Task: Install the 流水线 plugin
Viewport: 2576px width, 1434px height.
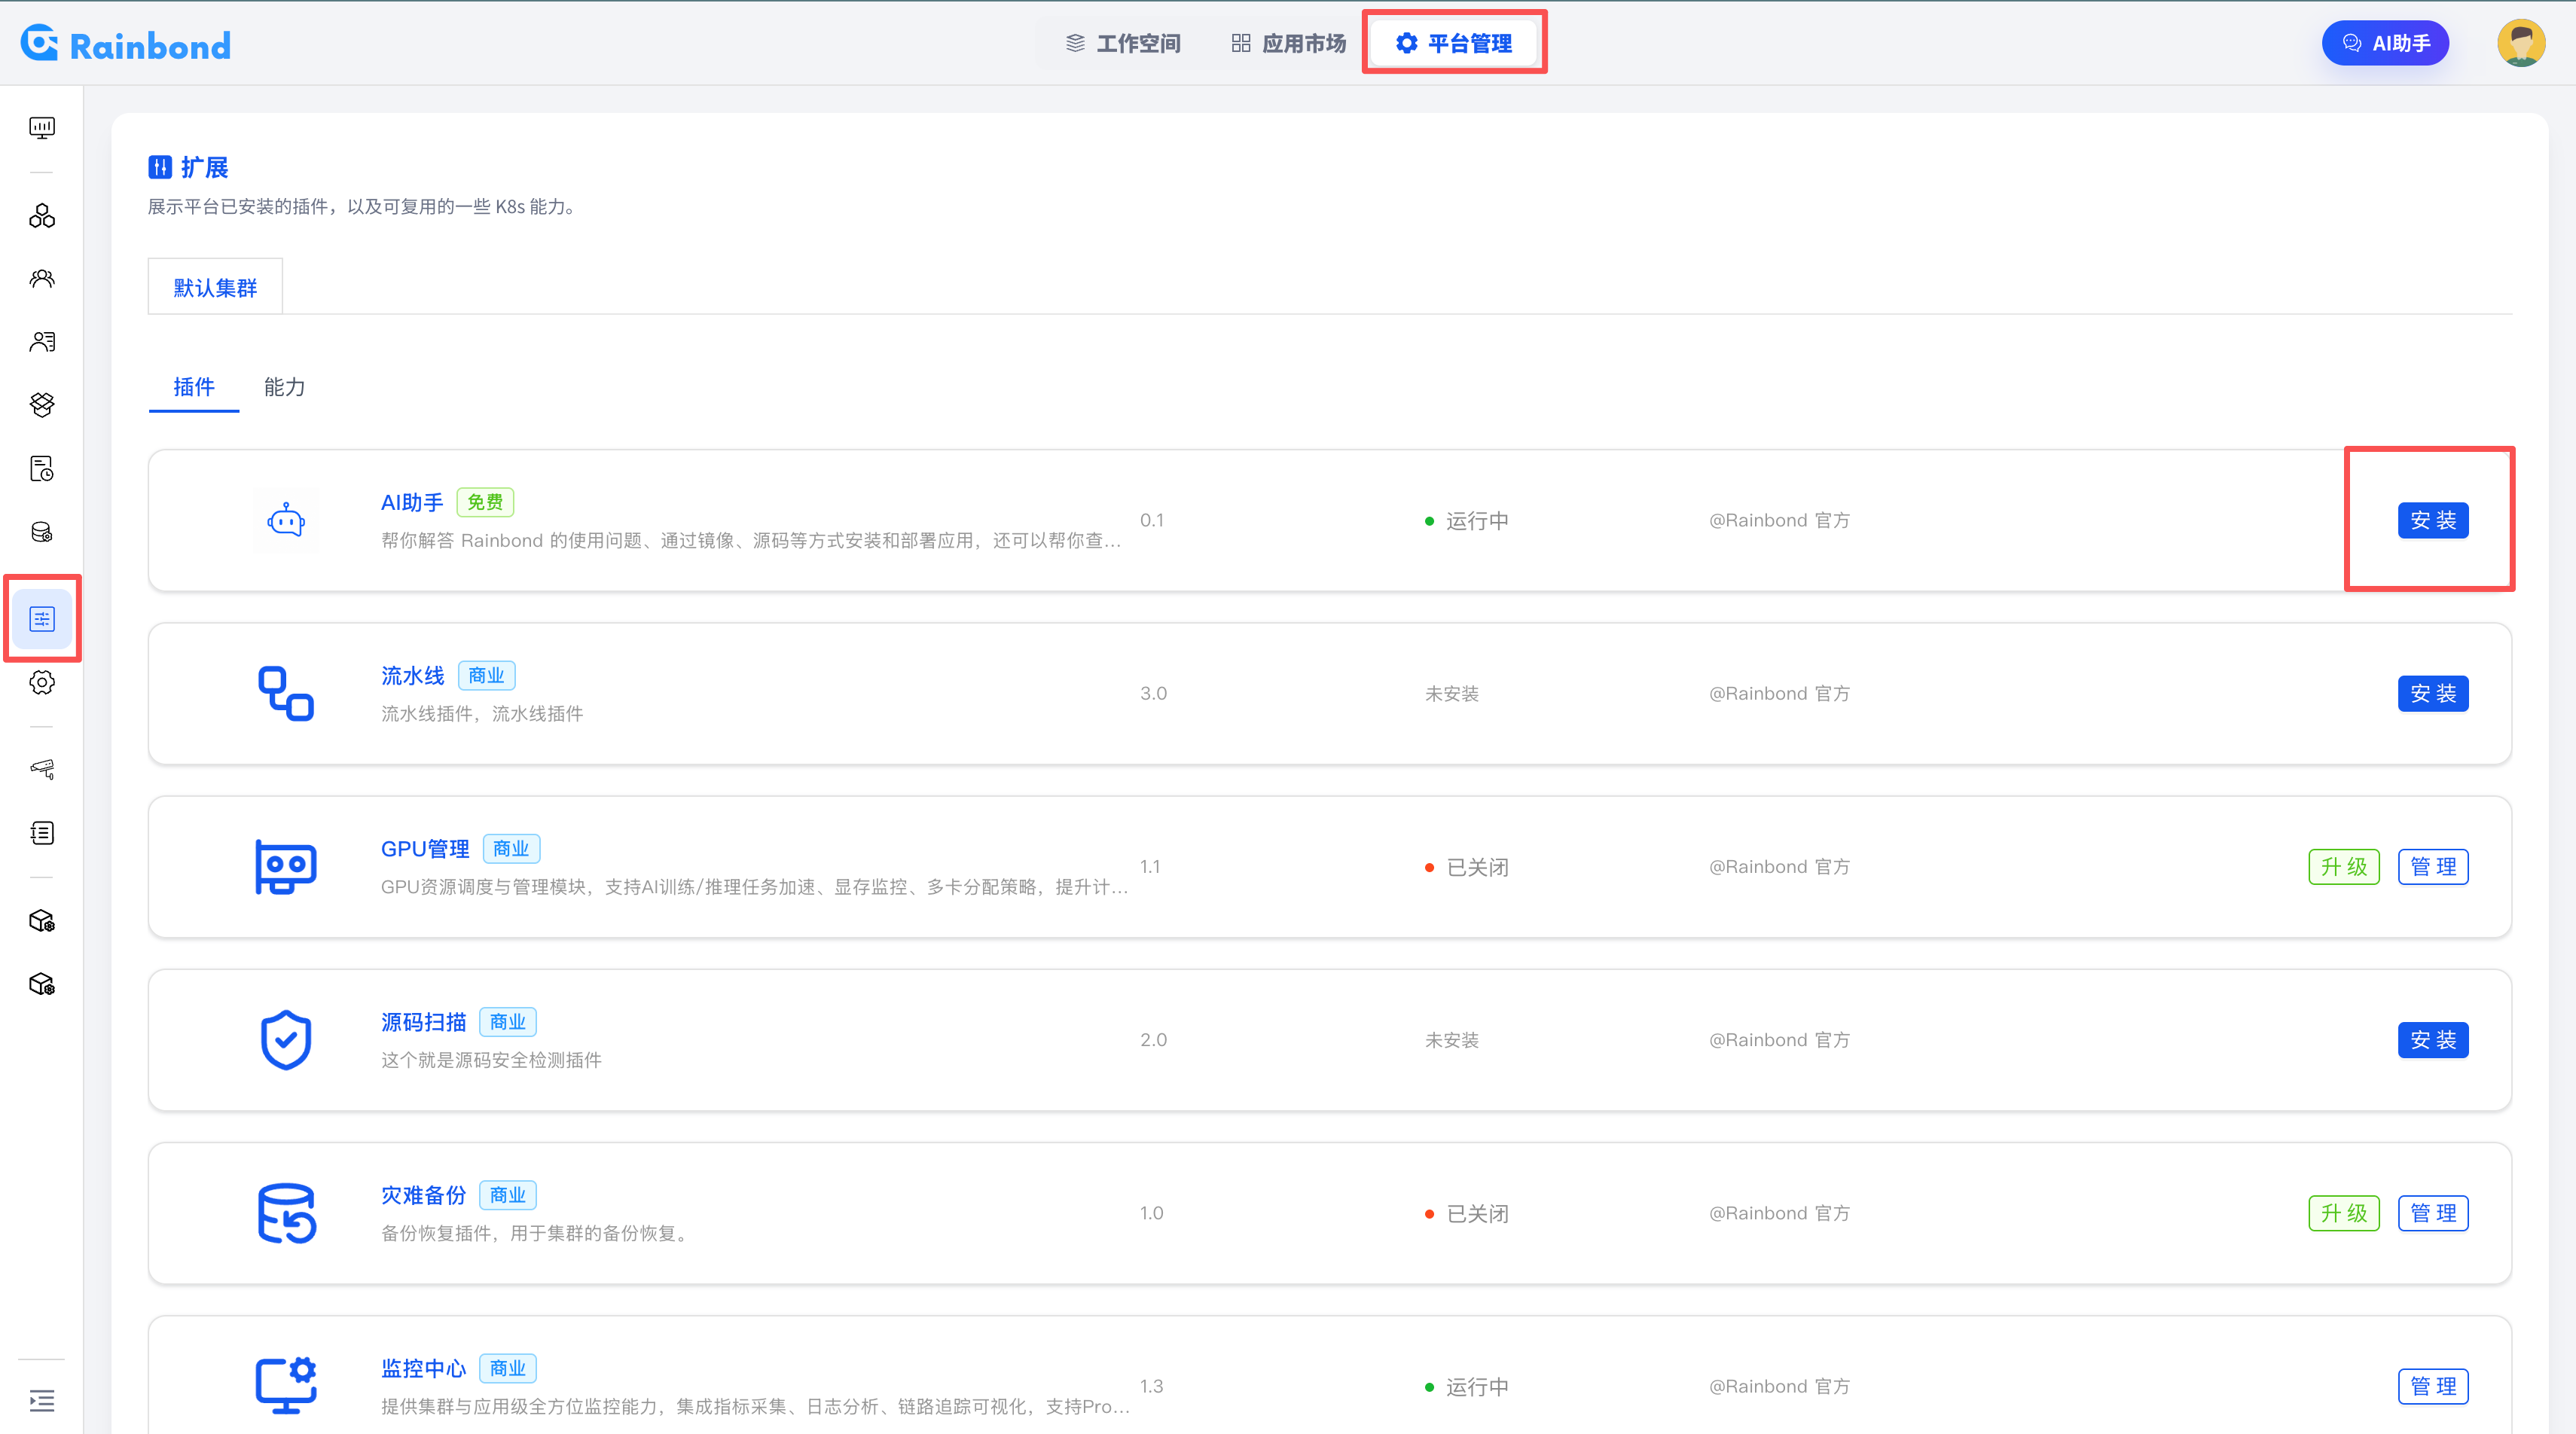Action: (2433, 693)
